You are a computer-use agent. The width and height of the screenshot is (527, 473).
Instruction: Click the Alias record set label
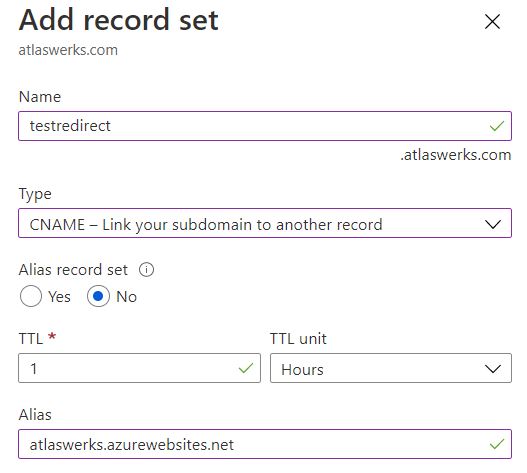73,270
